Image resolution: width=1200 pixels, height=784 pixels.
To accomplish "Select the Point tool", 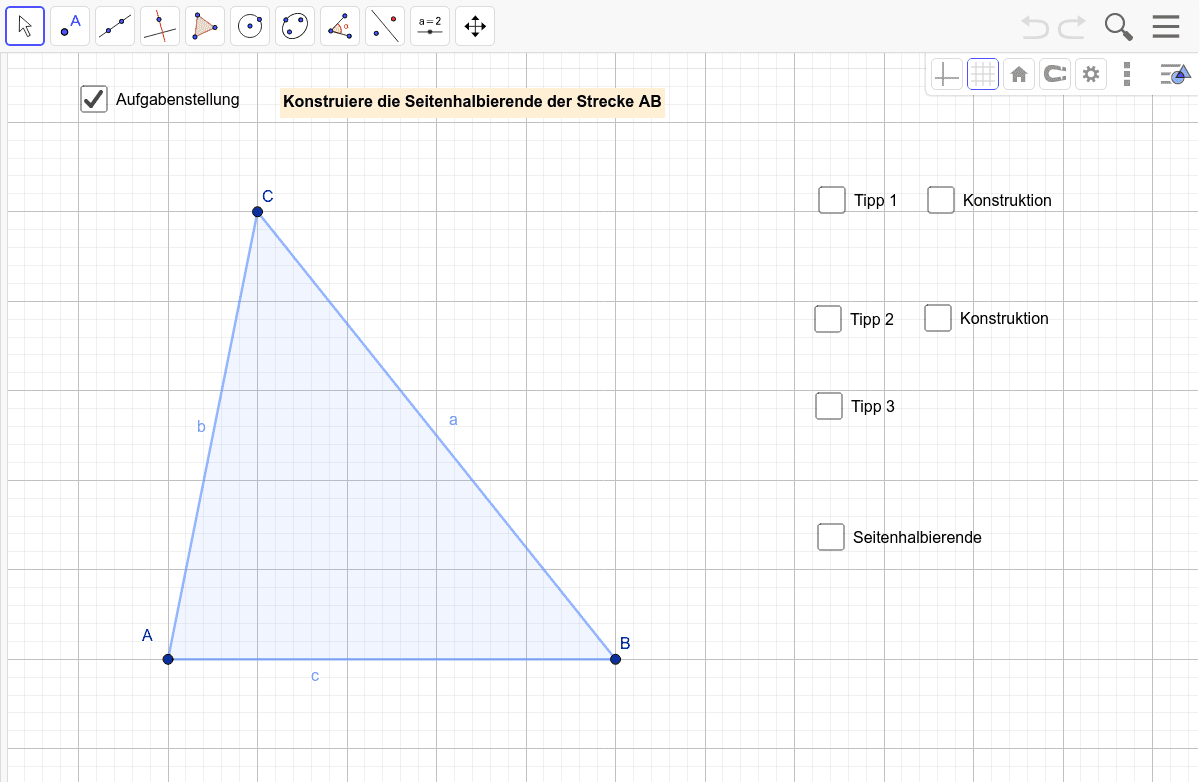I will click(x=69, y=26).
